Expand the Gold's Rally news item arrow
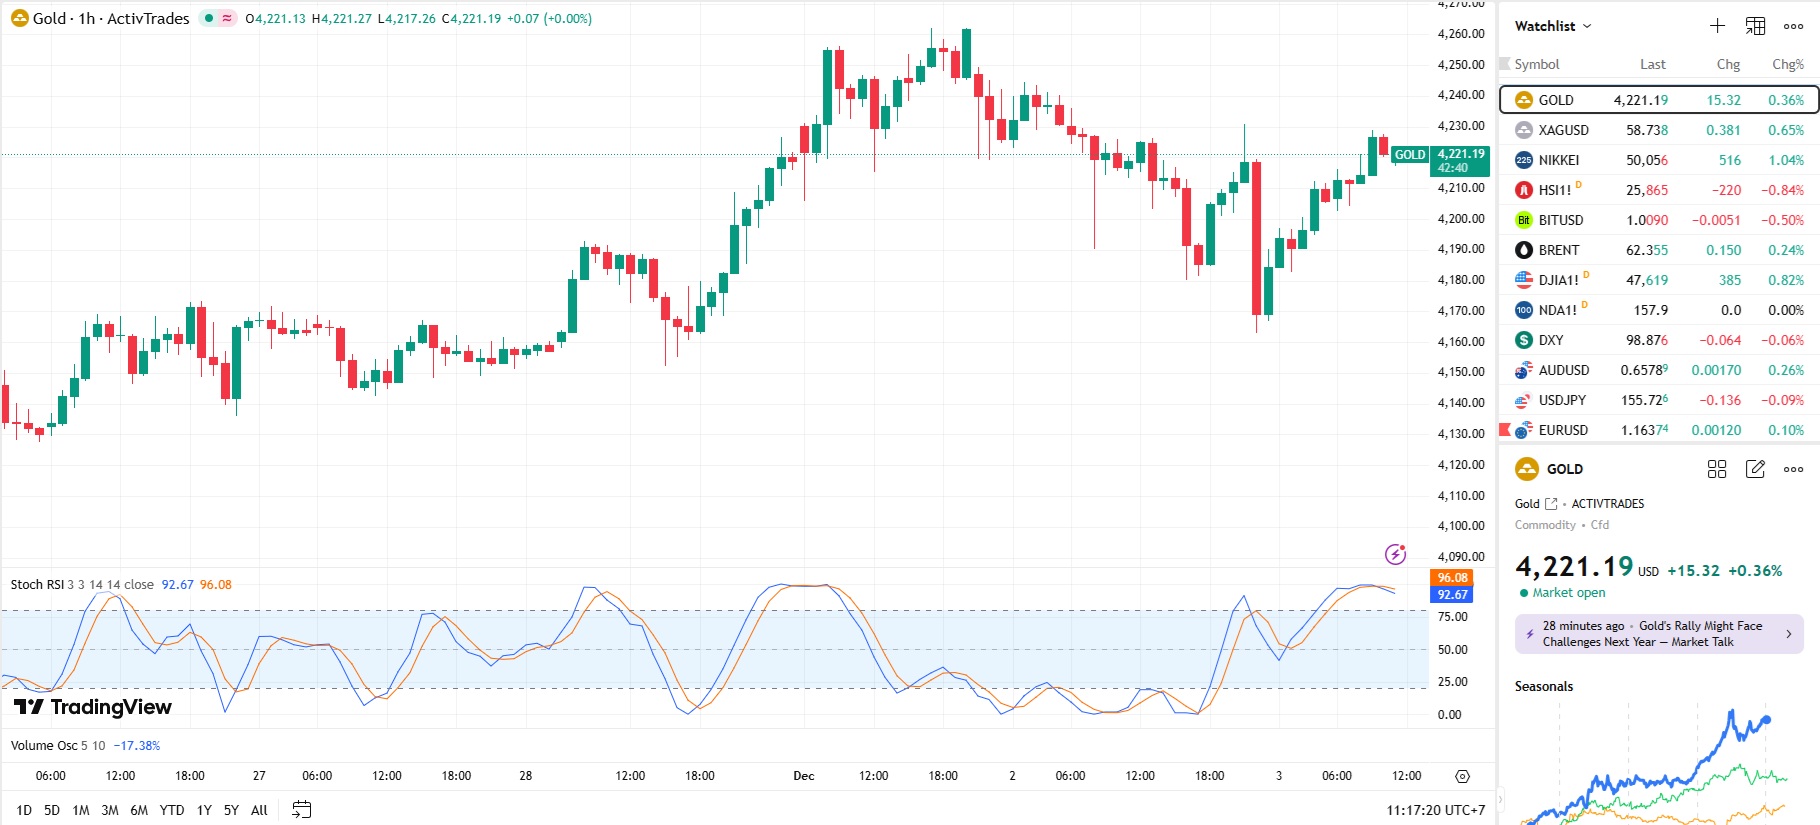 point(1788,634)
